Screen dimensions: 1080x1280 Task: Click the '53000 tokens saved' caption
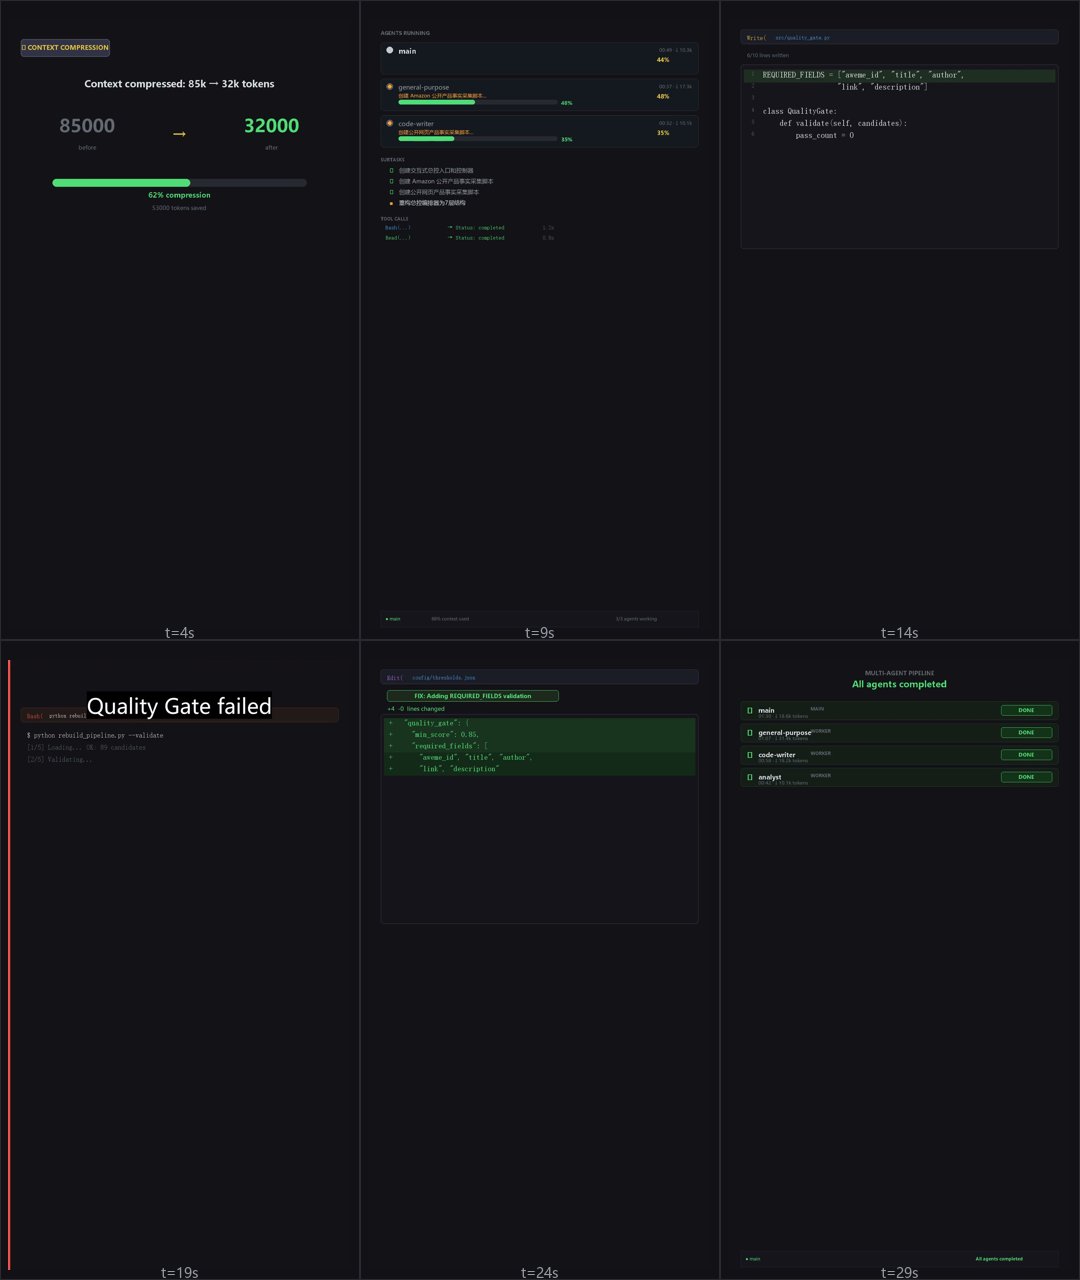point(179,208)
